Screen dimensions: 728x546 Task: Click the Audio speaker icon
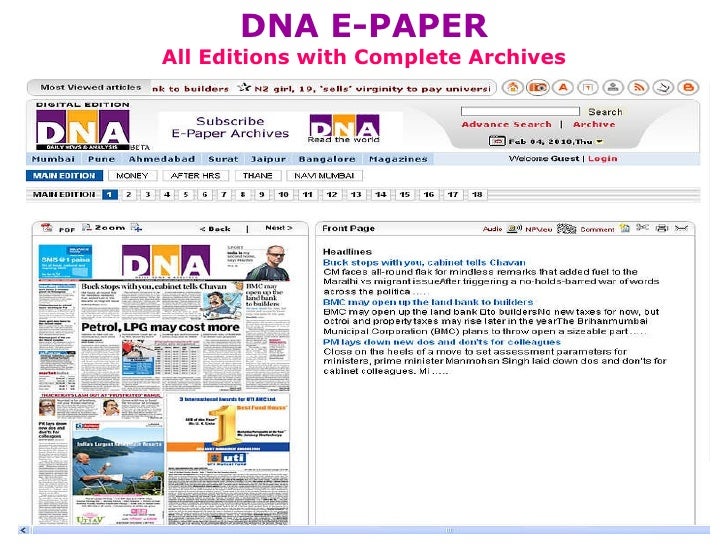pyautogui.click(x=514, y=228)
